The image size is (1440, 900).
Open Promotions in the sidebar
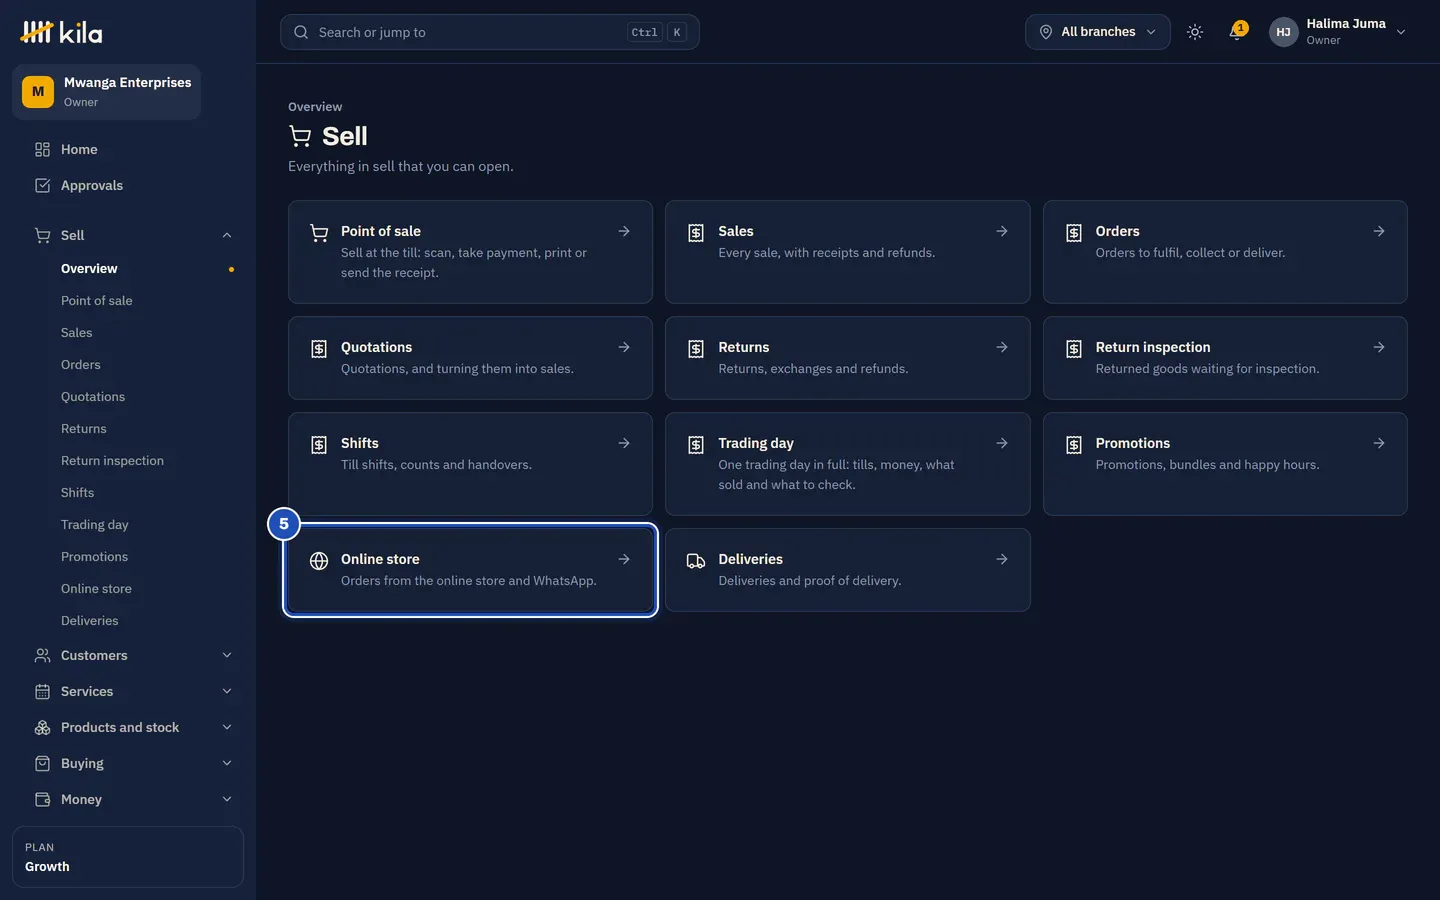tap(94, 556)
